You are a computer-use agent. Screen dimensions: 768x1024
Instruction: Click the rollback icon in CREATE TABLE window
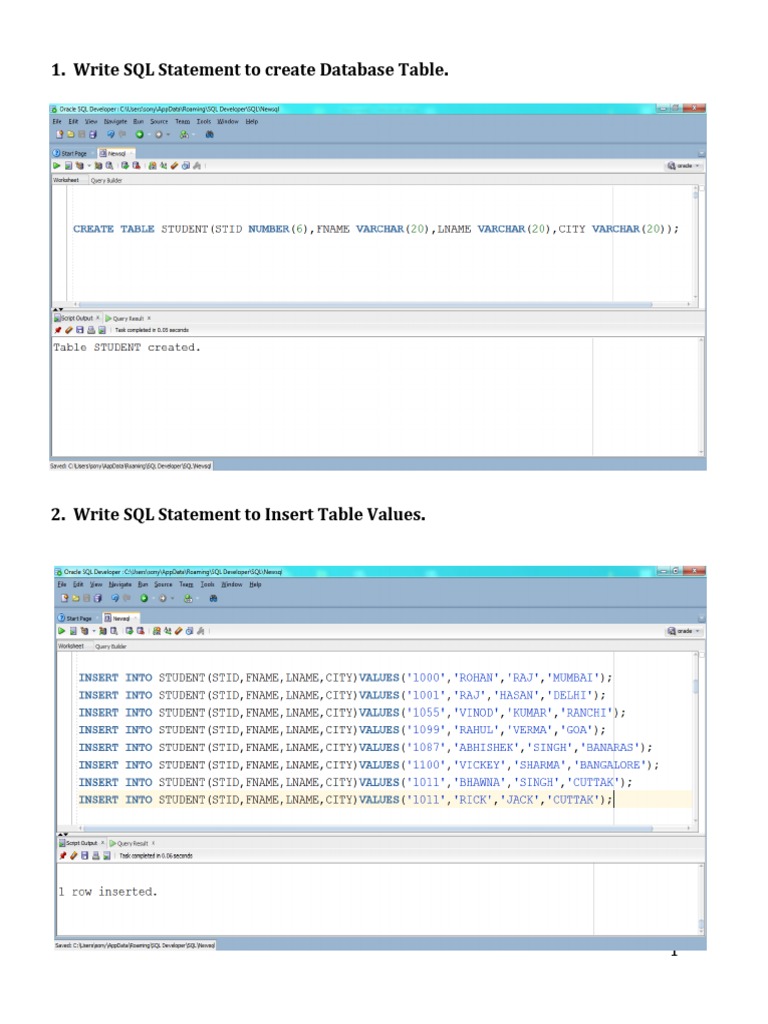click(136, 166)
